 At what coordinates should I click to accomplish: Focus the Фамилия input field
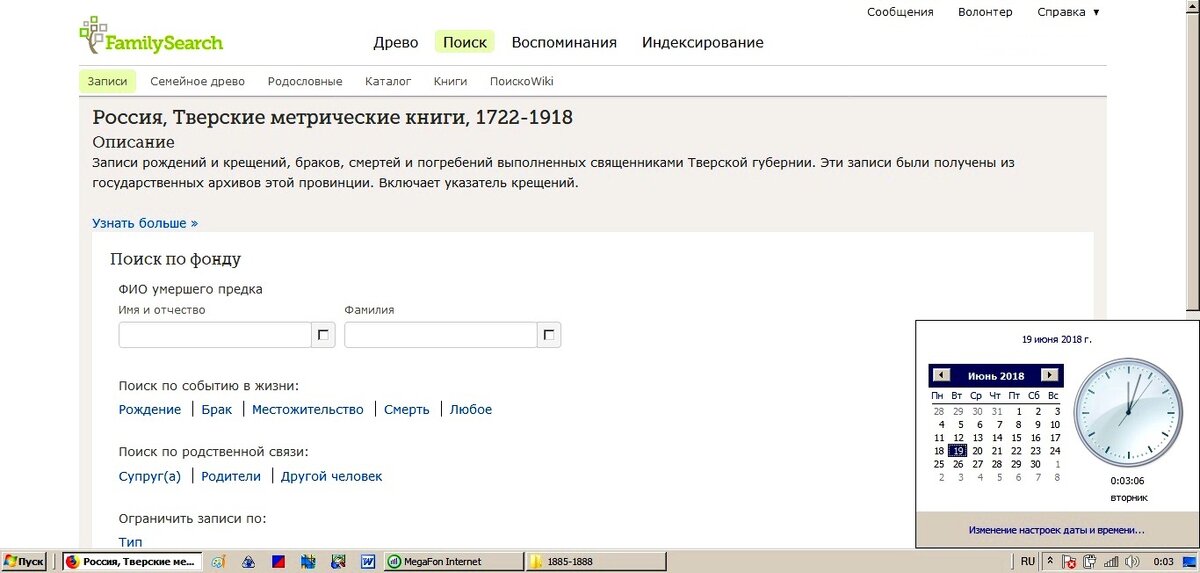(441, 335)
